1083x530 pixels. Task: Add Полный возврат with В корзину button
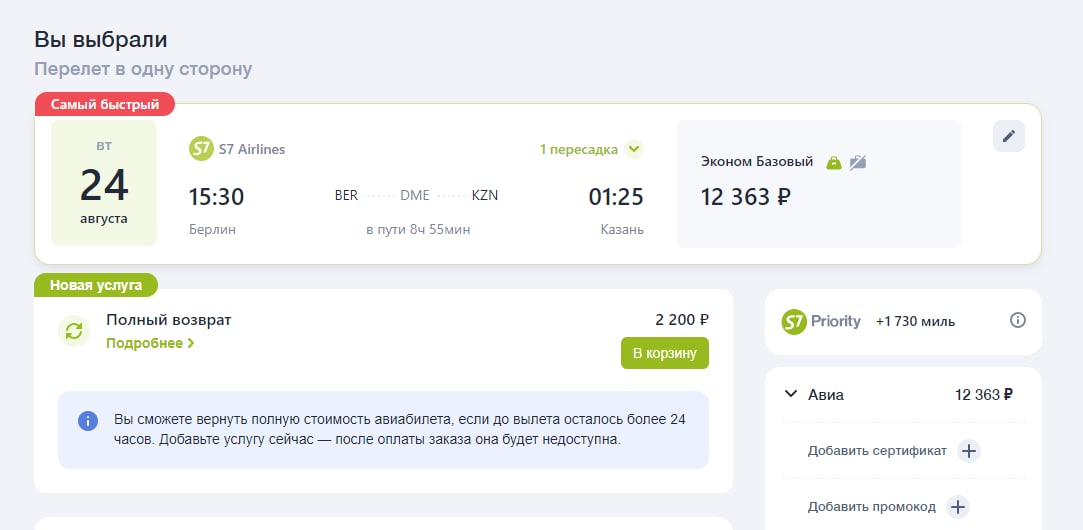[664, 353]
